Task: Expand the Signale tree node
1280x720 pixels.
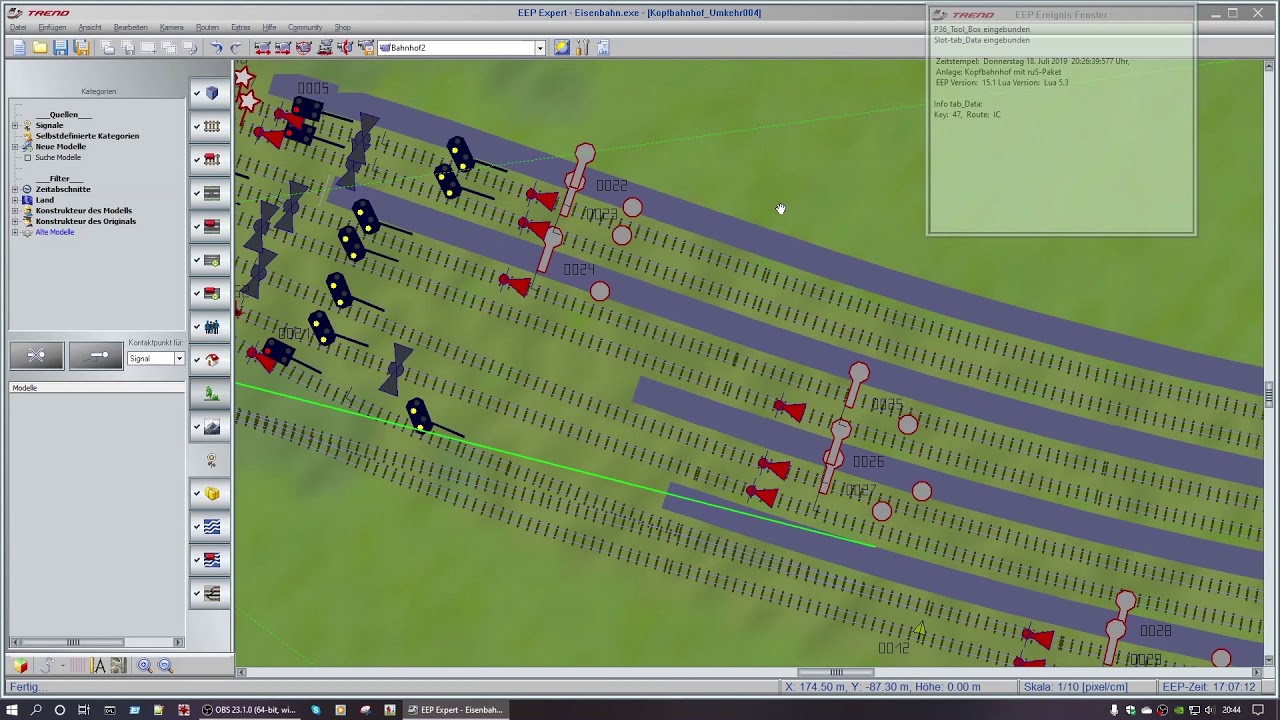Action: (15, 125)
